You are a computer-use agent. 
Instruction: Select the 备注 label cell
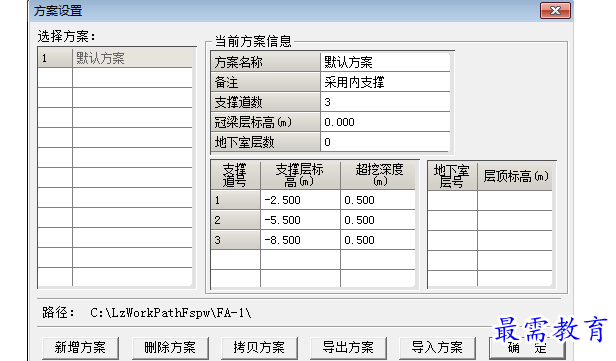[x=266, y=82]
